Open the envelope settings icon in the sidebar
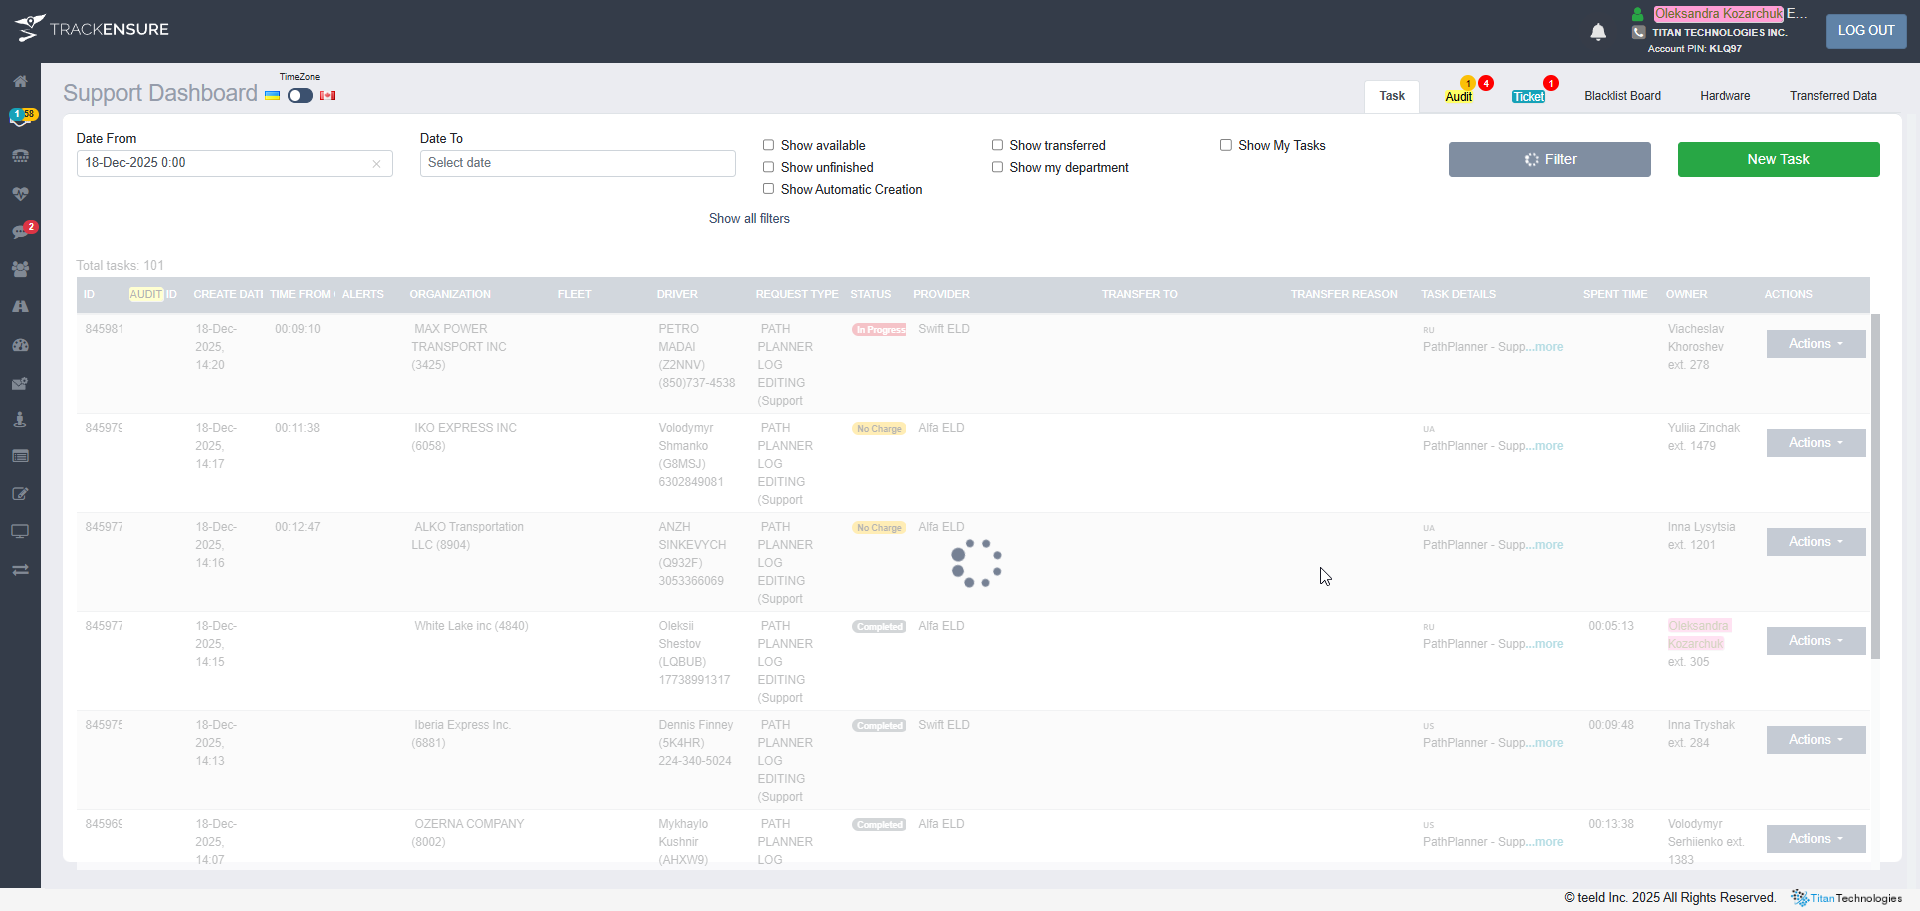The width and height of the screenshot is (1920, 911). 20,383
